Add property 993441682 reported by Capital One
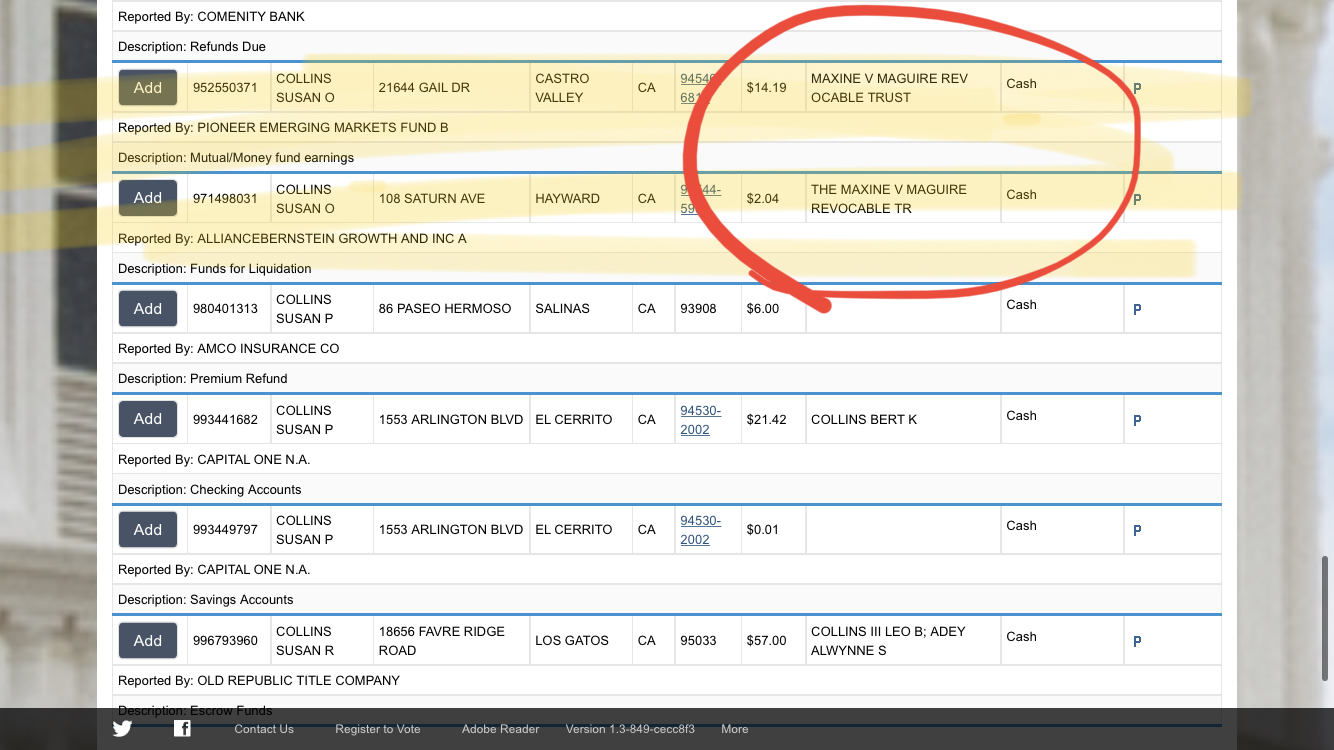Viewport: 1334px width, 750px height. click(148, 419)
